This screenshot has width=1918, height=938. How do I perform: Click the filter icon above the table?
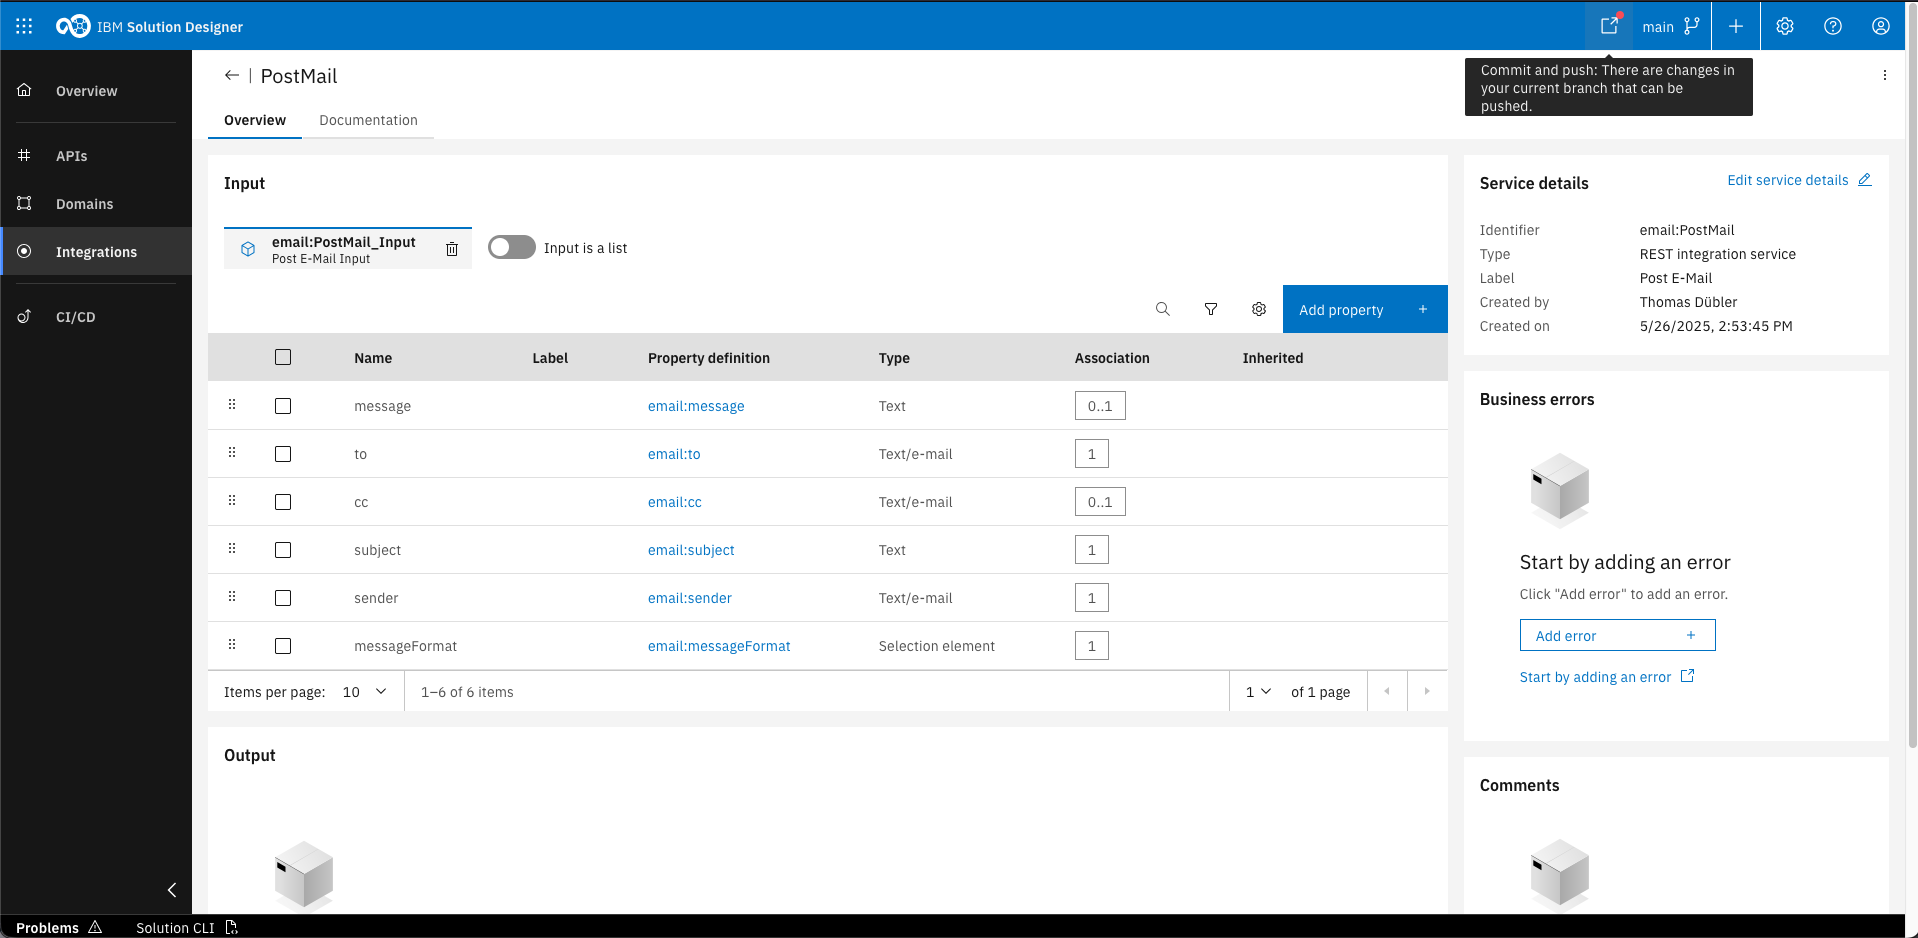[1210, 309]
